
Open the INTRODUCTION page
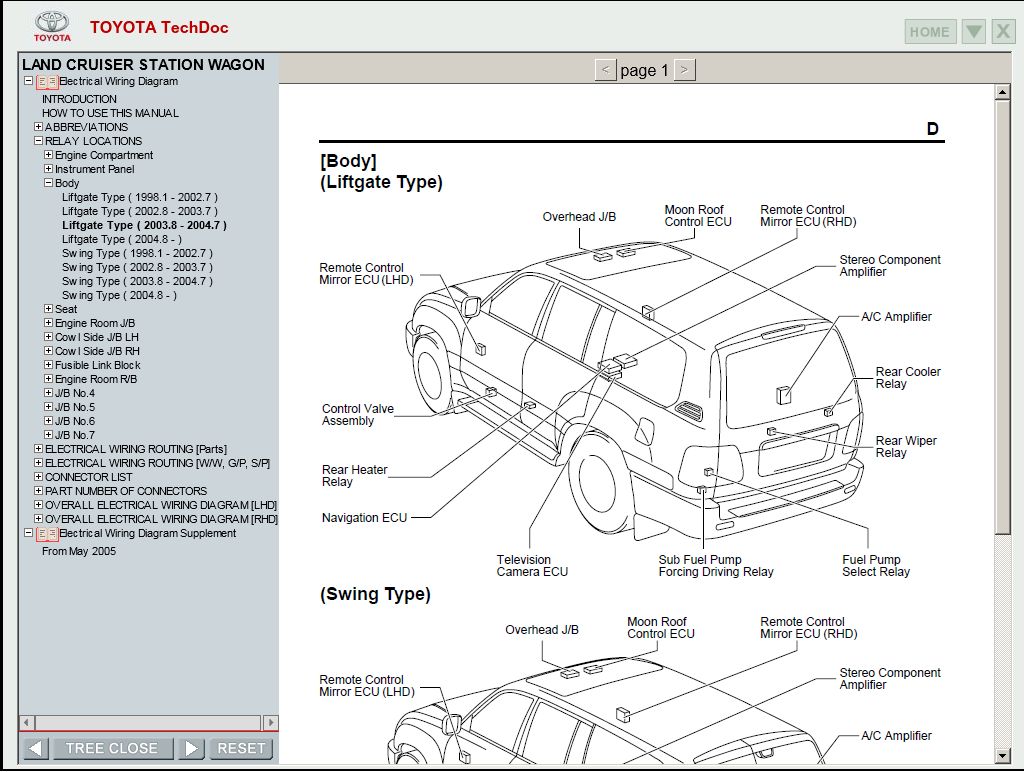pos(80,99)
